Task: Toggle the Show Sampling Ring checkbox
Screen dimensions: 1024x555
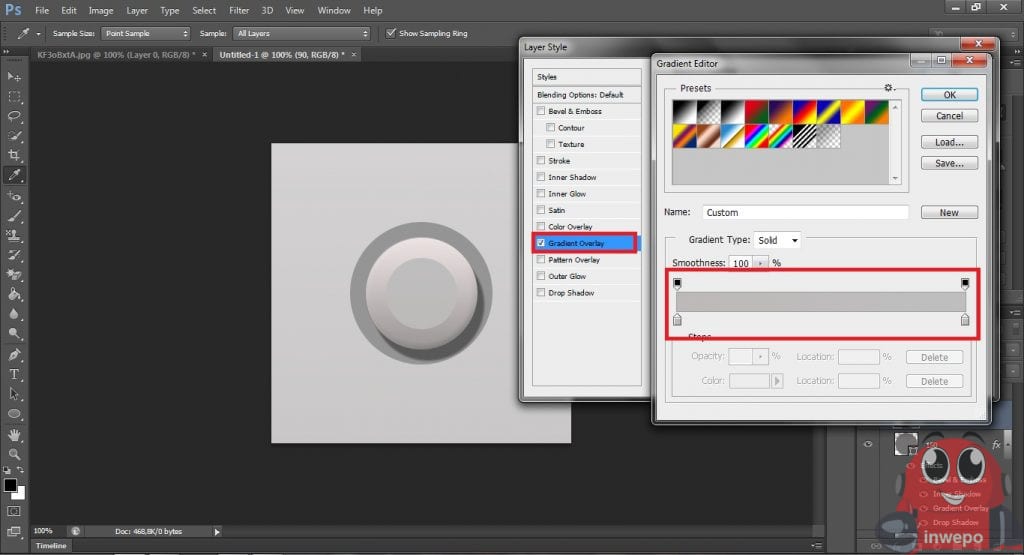Action: point(390,33)
